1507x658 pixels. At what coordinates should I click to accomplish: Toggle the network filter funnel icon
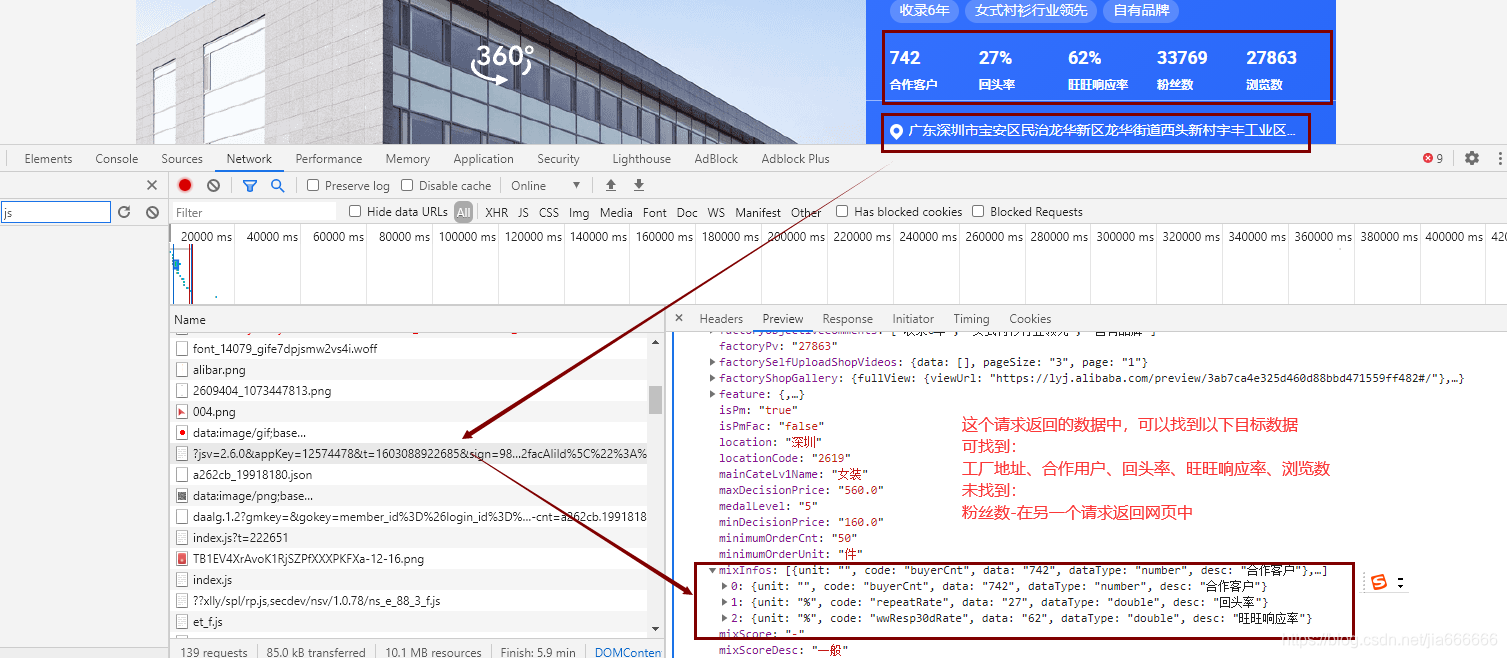tap(250, 185)
